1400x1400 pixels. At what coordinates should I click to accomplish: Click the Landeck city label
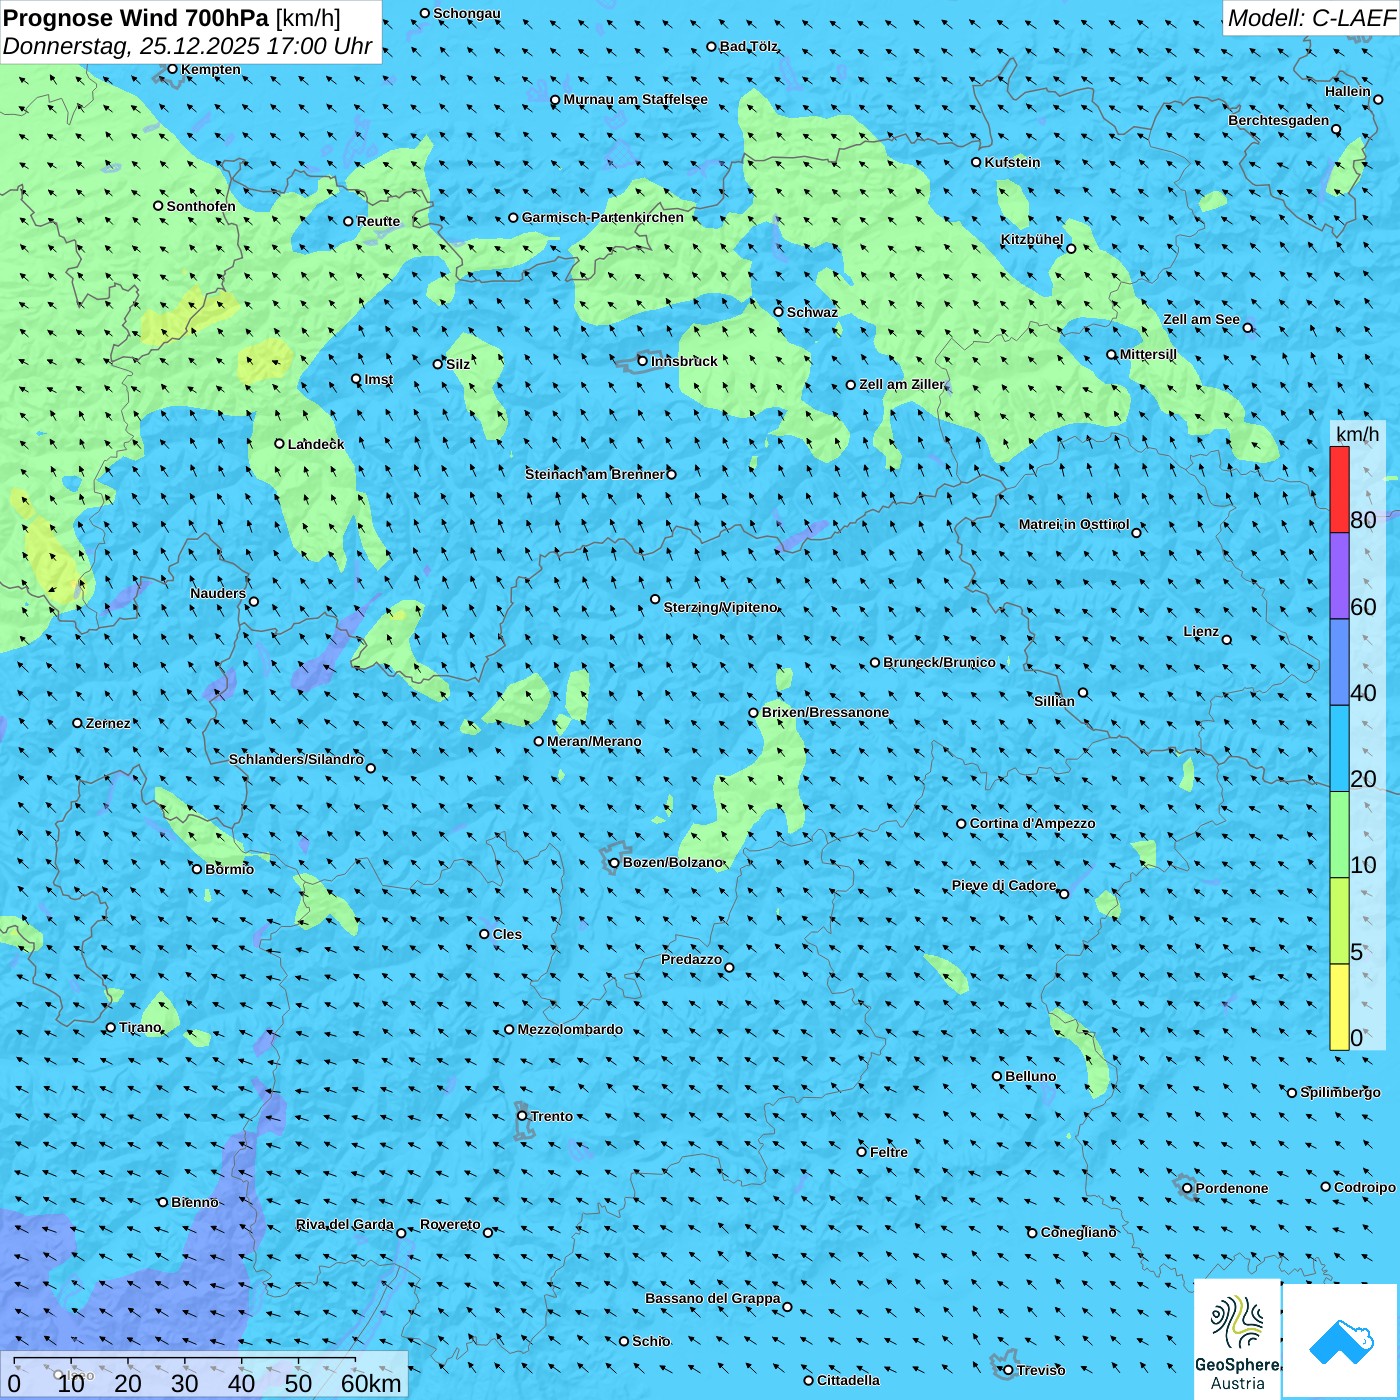click(316, 444)
